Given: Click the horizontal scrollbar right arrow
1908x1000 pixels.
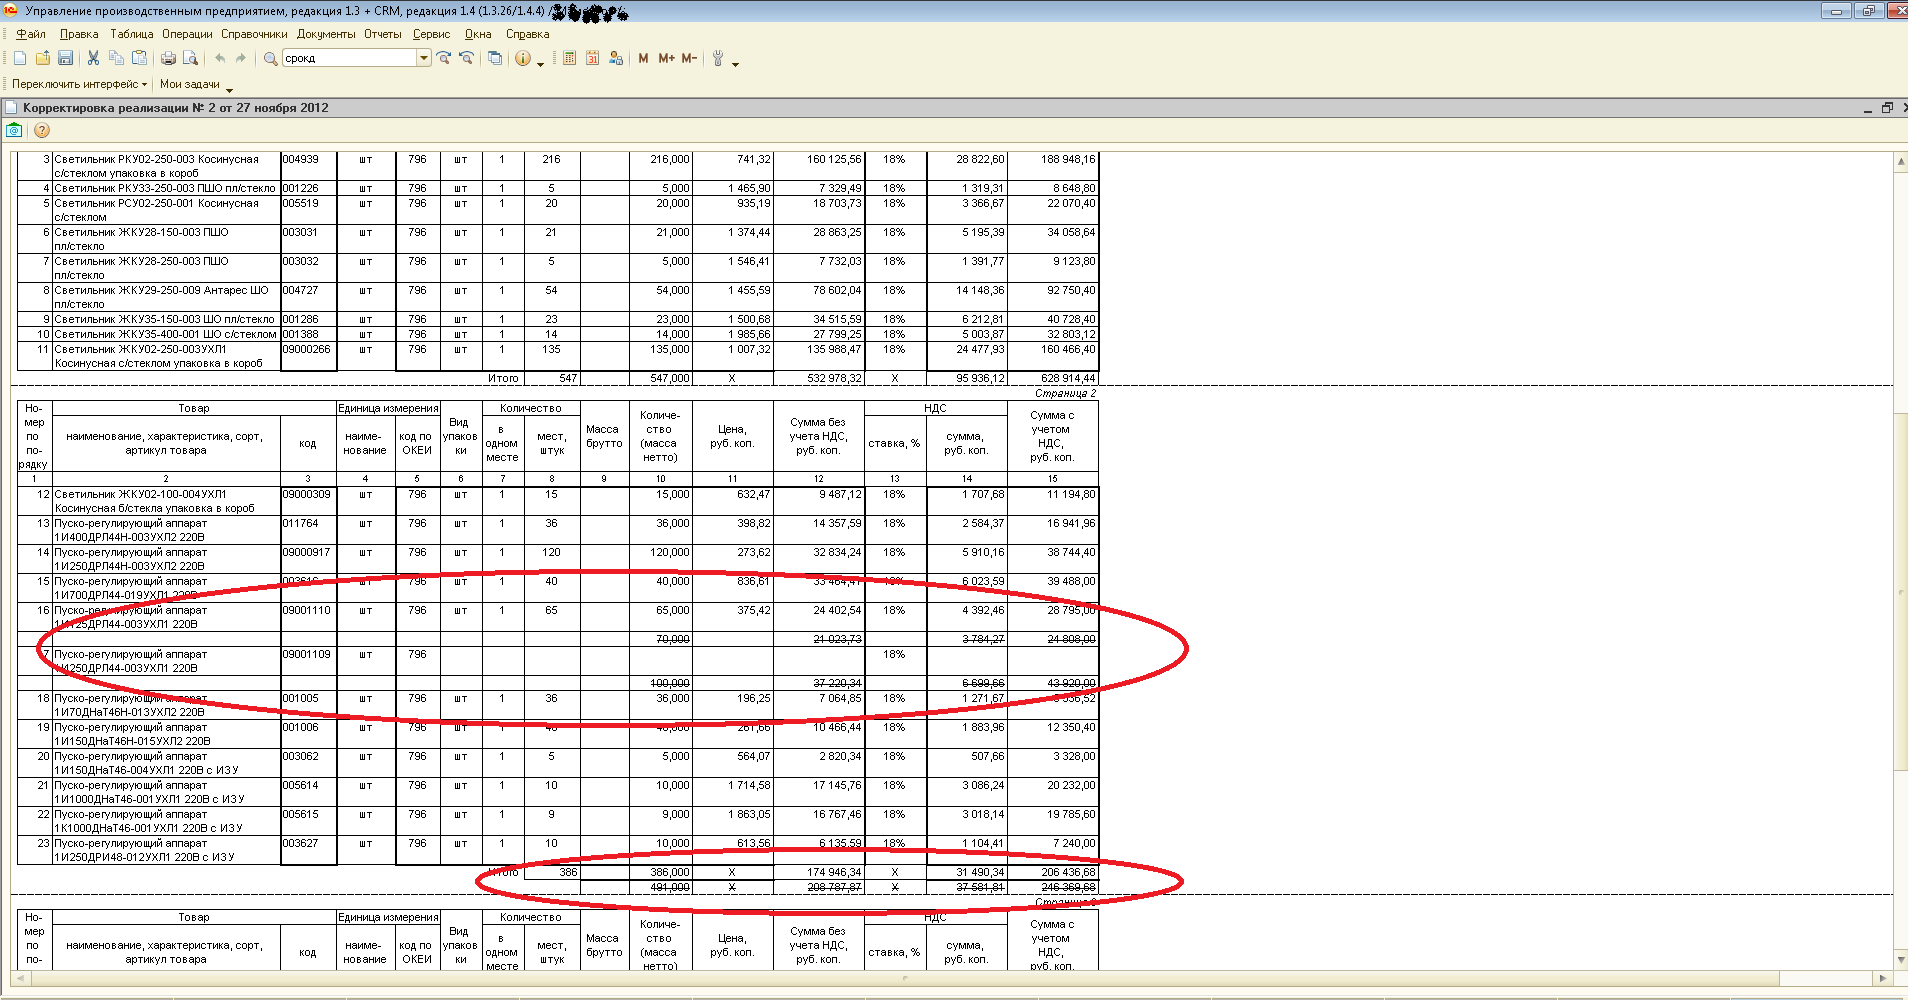Looking at the screenshot, I should point(1883,978).
